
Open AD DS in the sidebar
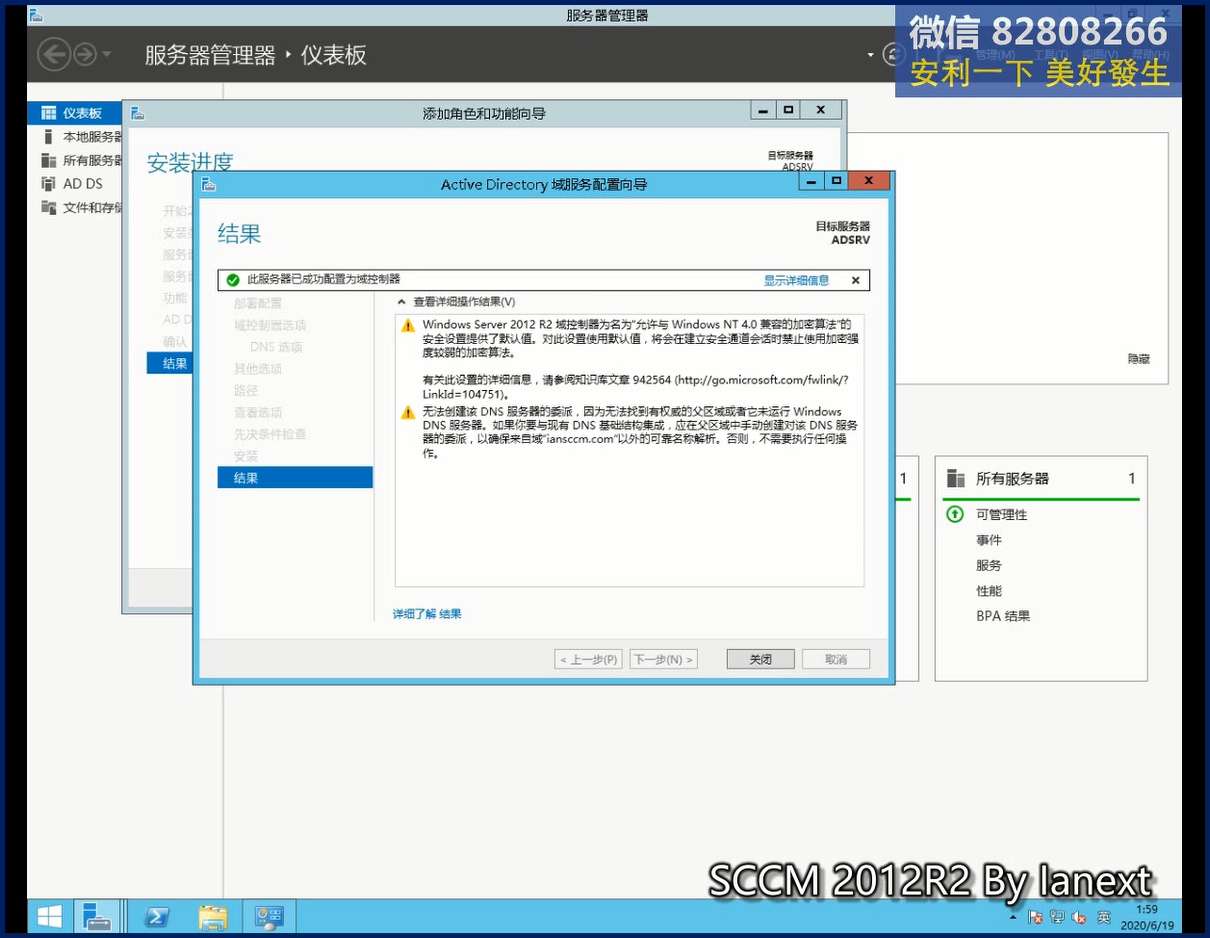pyautogui.click(x=83, y=184)
